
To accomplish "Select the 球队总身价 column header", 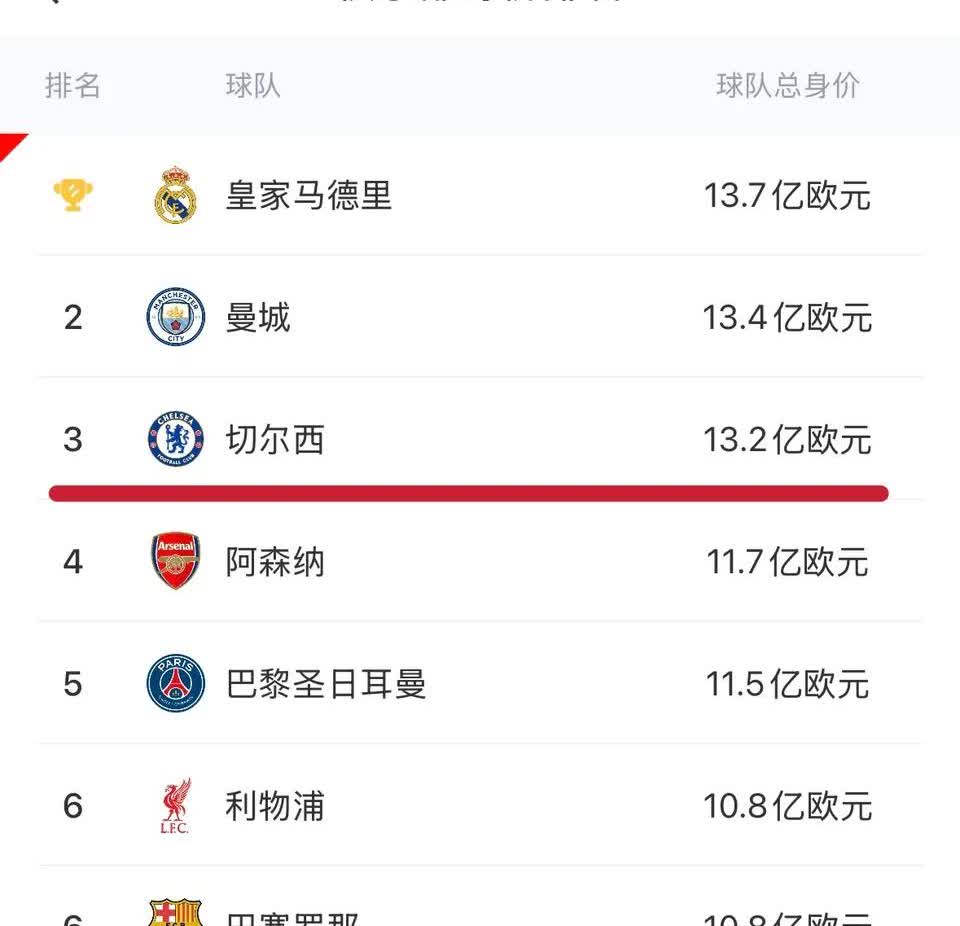I will coord(788,86).
